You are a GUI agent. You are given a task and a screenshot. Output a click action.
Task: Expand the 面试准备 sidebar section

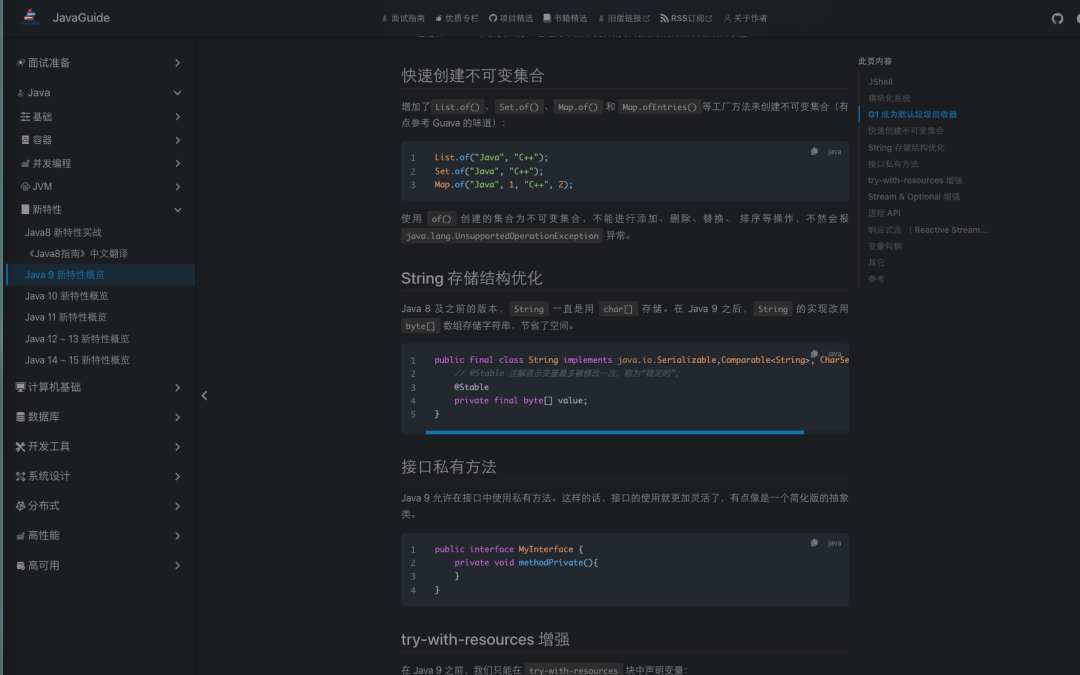(100, 63)
